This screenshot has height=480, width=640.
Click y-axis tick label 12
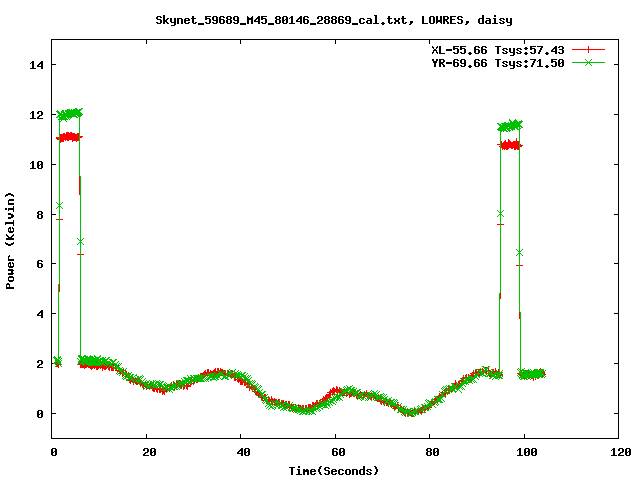pos(36,115)
